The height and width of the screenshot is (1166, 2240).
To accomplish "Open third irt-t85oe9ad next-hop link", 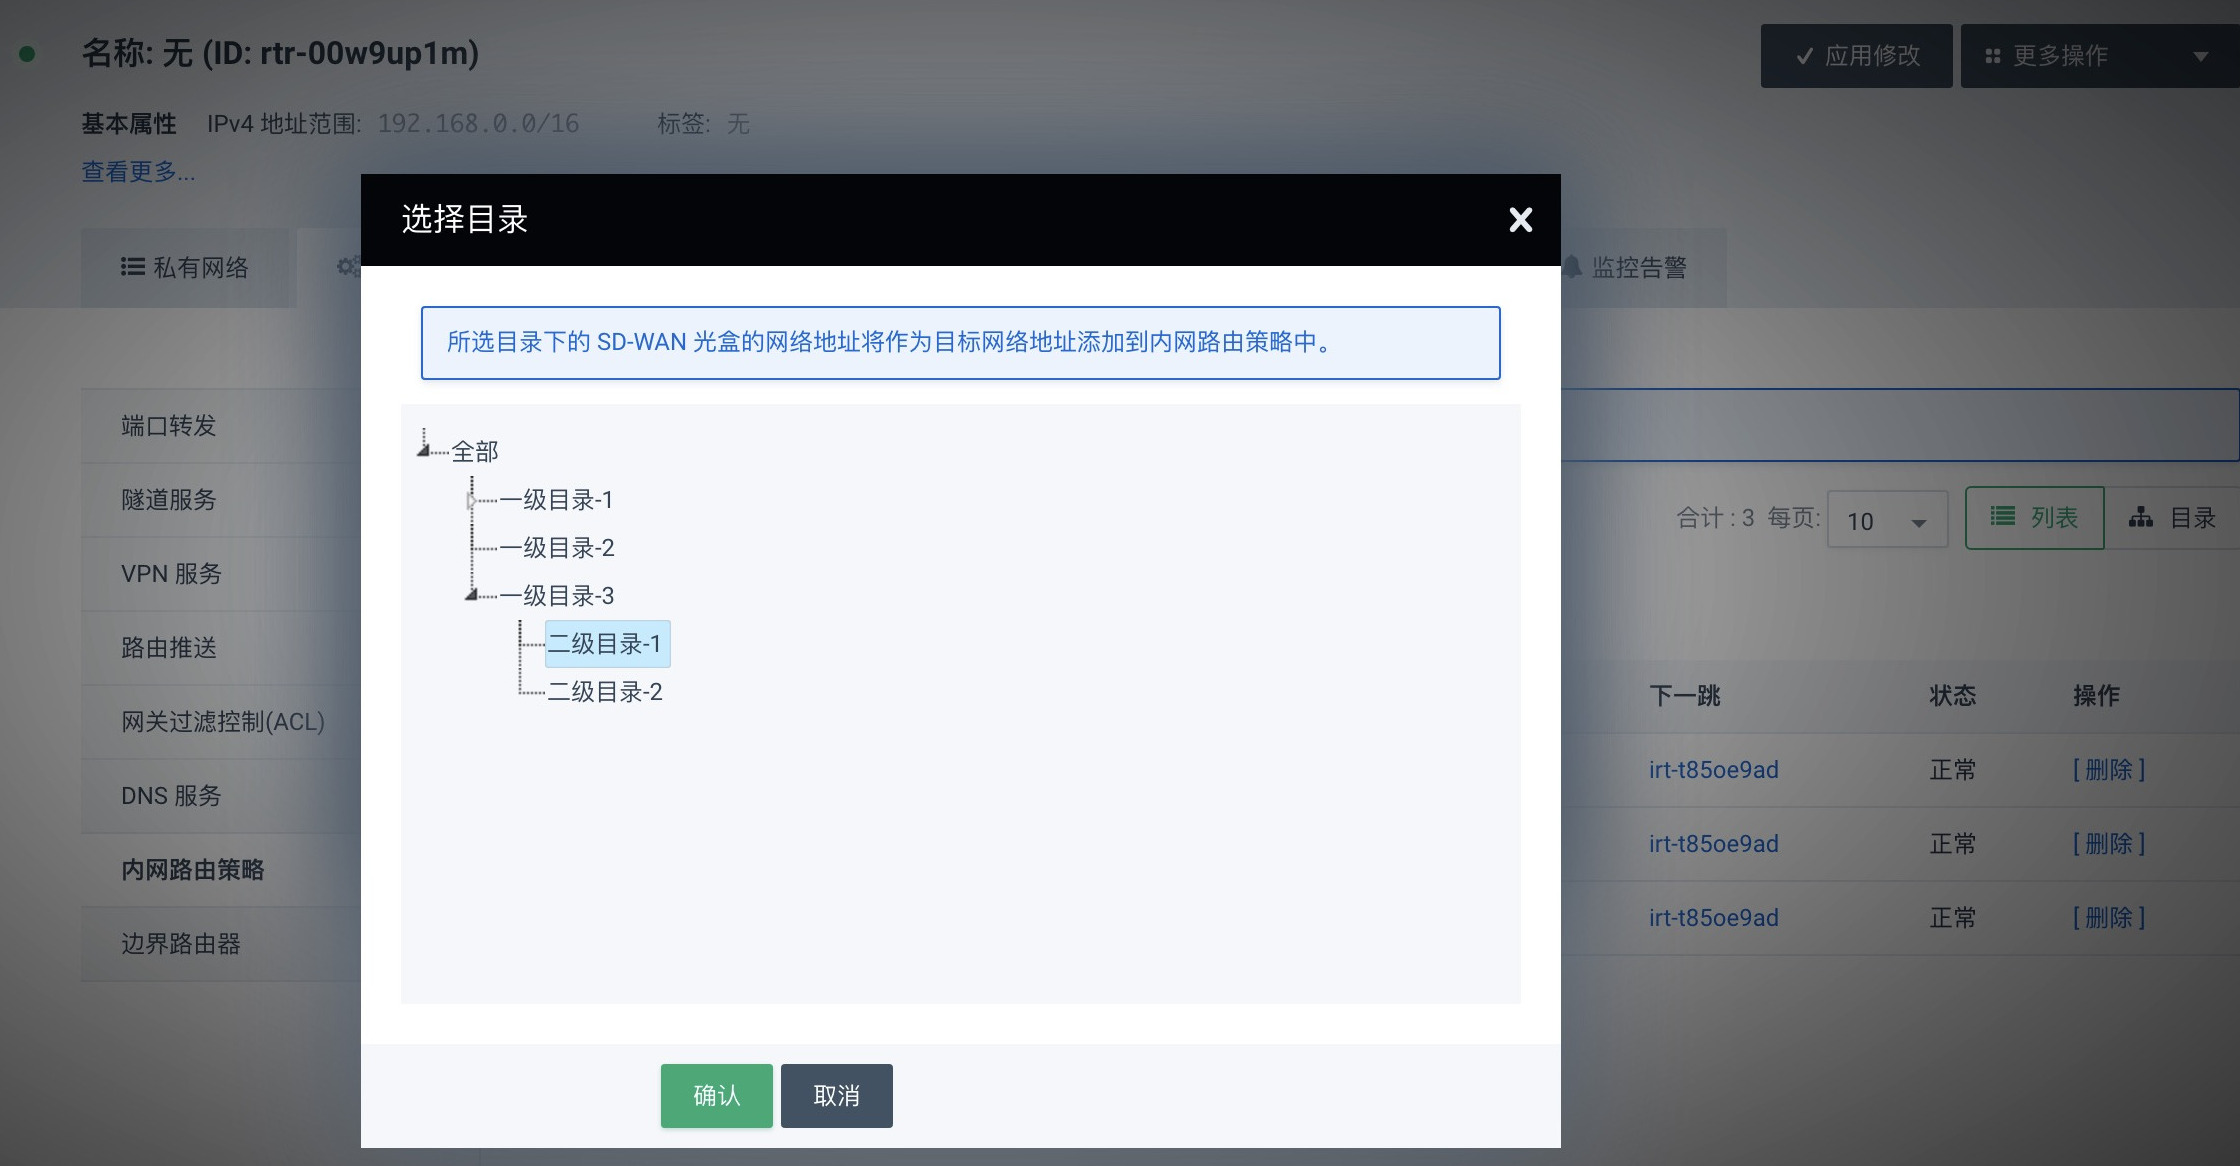I will pyautogui.click(x=1713, y=918).
